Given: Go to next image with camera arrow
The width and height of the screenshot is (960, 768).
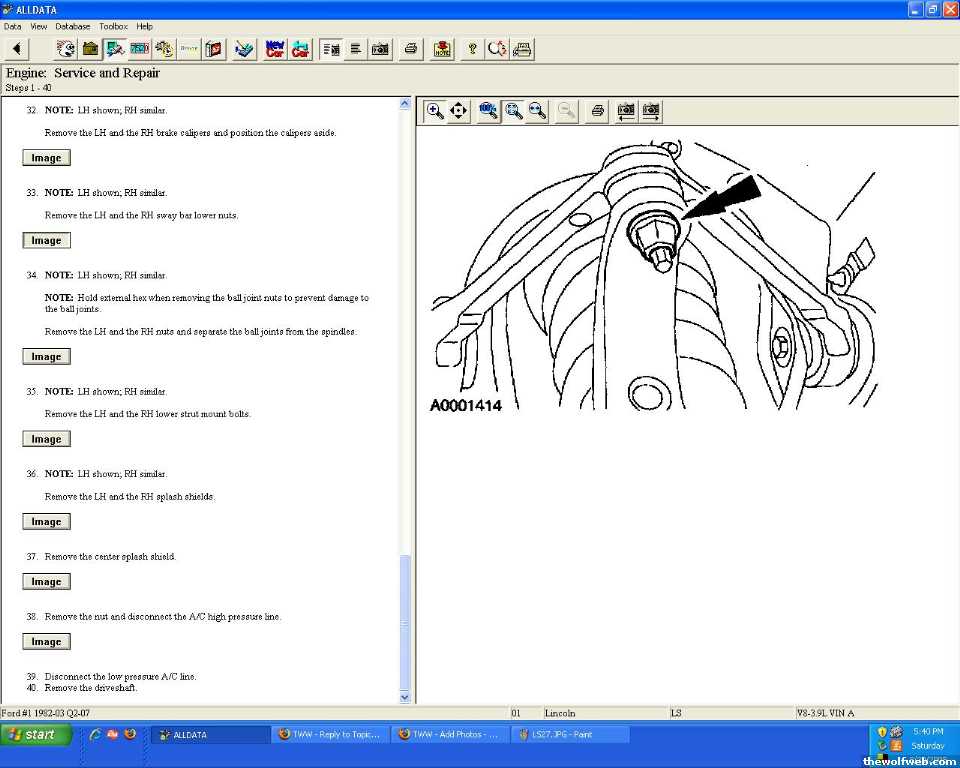Looking at the screenshot, I should (x=651, y=111).
